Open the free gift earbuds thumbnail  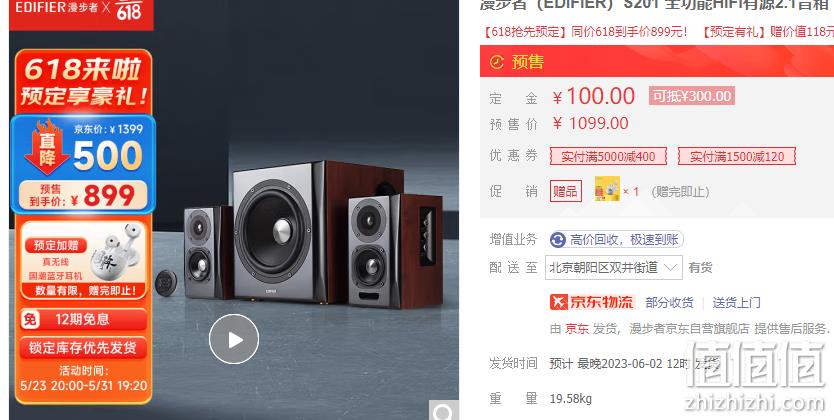(x=607, y=190)
